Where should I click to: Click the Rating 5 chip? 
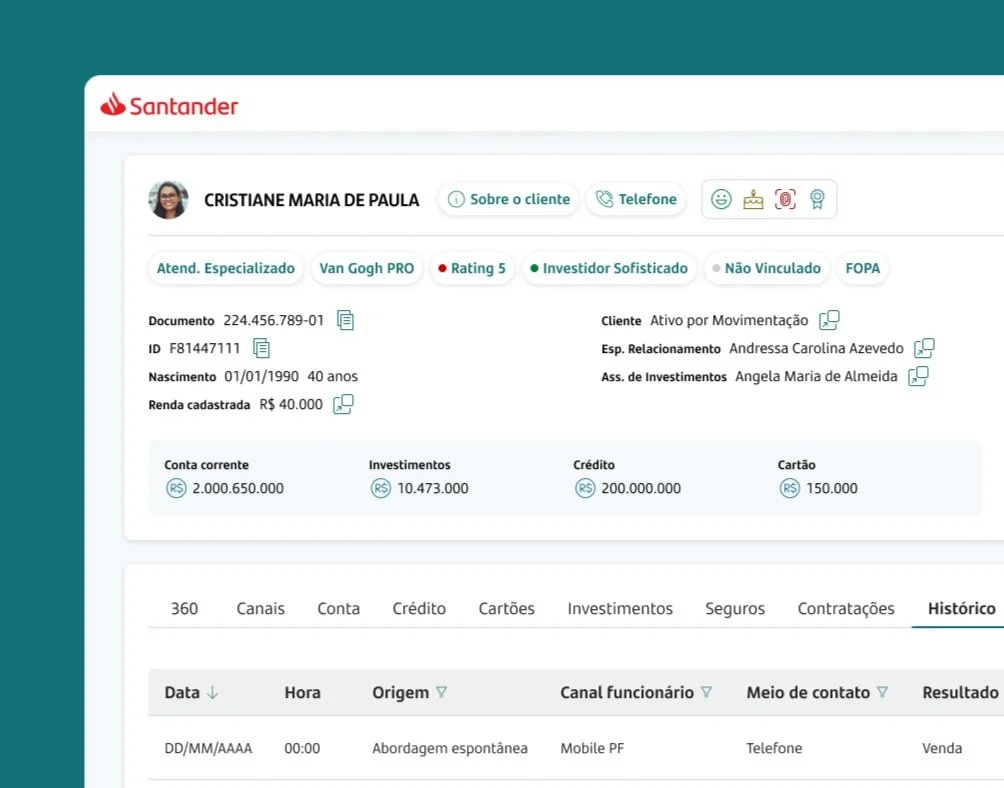point(472,268)
